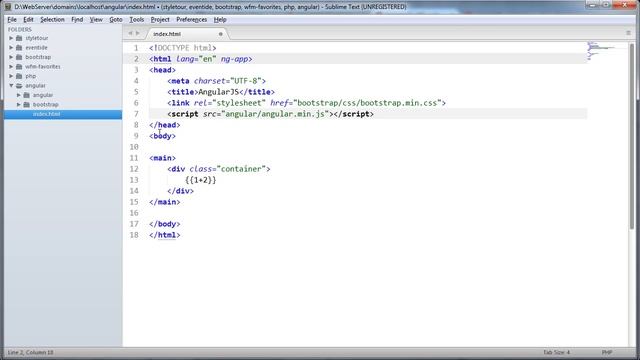Select the styletour folder name
The width and height of the screenshot is (640, 360).
pyautogui.click(x=37, y=38)
